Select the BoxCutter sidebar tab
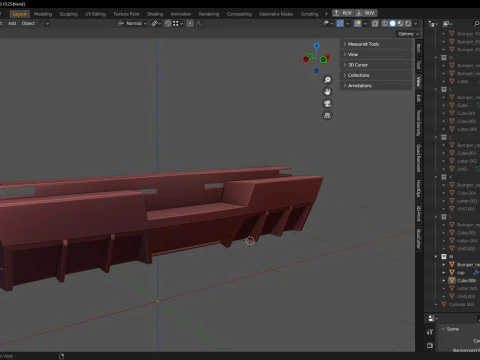The width and height of the screenshot is (480, 360). point(419,239)
